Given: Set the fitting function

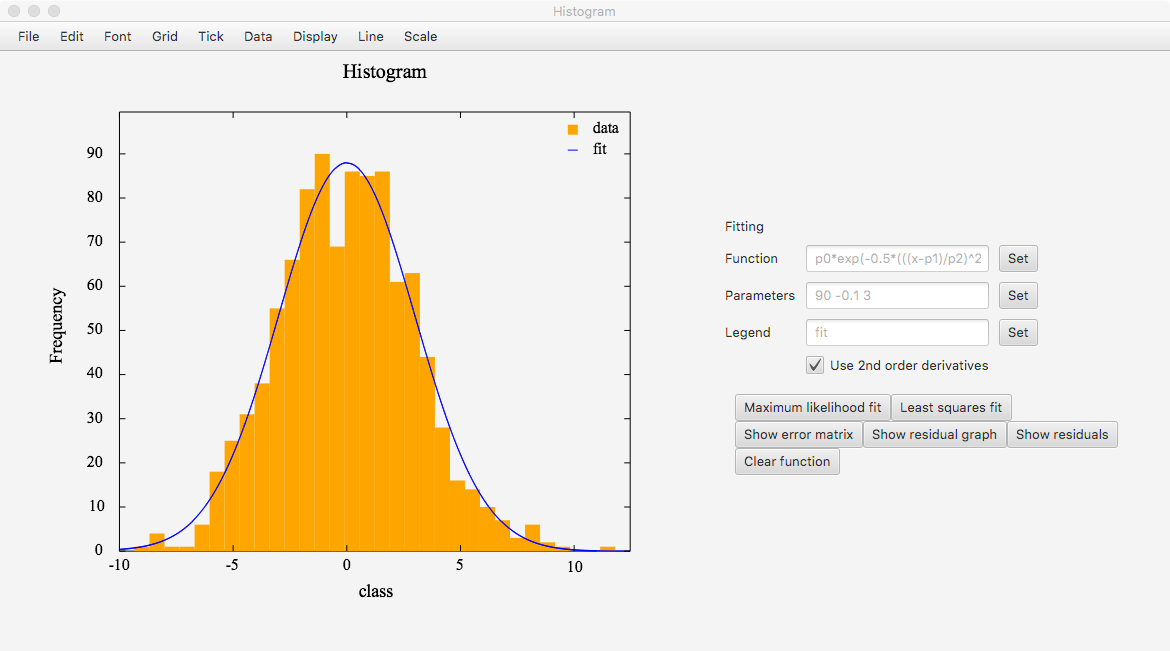Looking at the screenshot, I should pyautogui.click(x=1018, y=258).
